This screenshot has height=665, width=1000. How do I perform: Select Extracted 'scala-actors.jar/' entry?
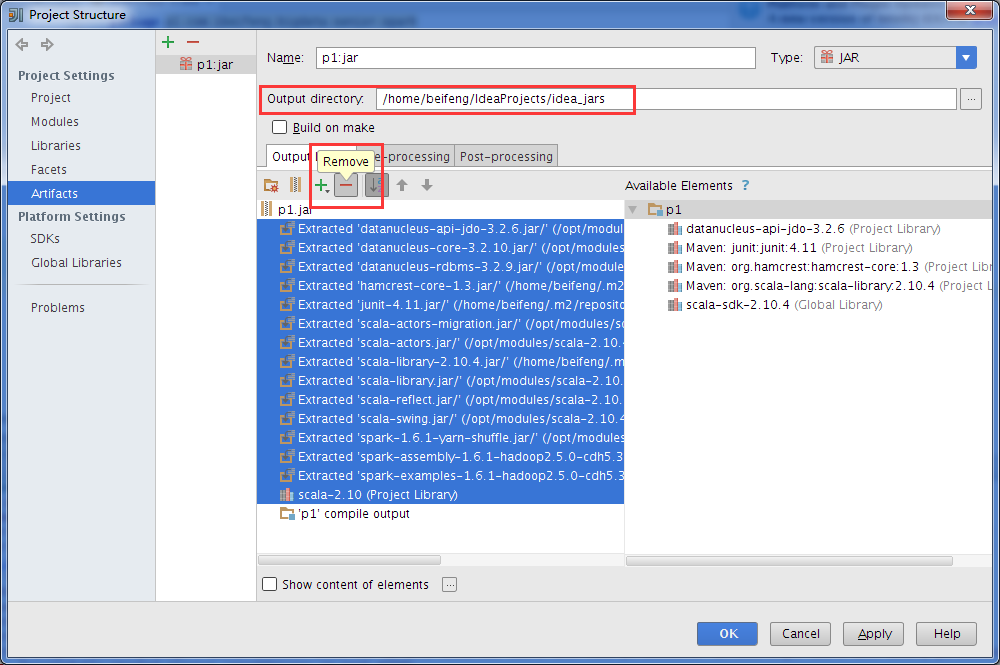pos(440,343)
